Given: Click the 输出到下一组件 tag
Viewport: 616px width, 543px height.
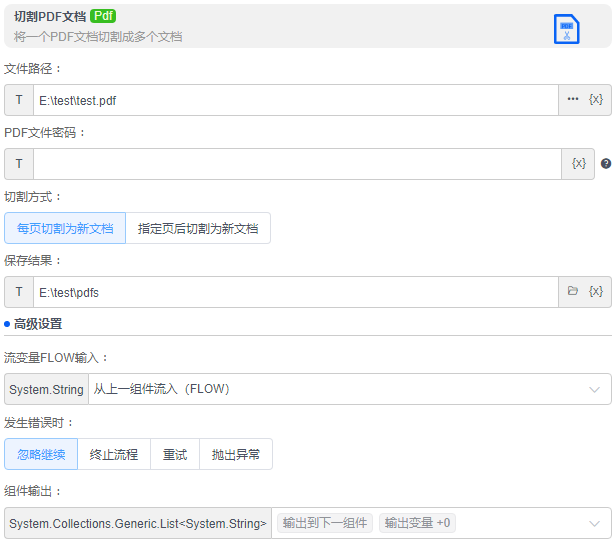Looking at the screenshot, I should [x=325, y=523].
